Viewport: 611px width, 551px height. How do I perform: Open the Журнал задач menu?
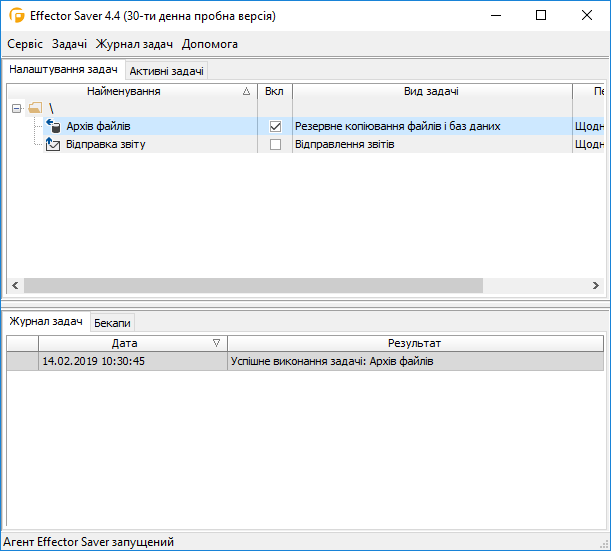(134, 44)
